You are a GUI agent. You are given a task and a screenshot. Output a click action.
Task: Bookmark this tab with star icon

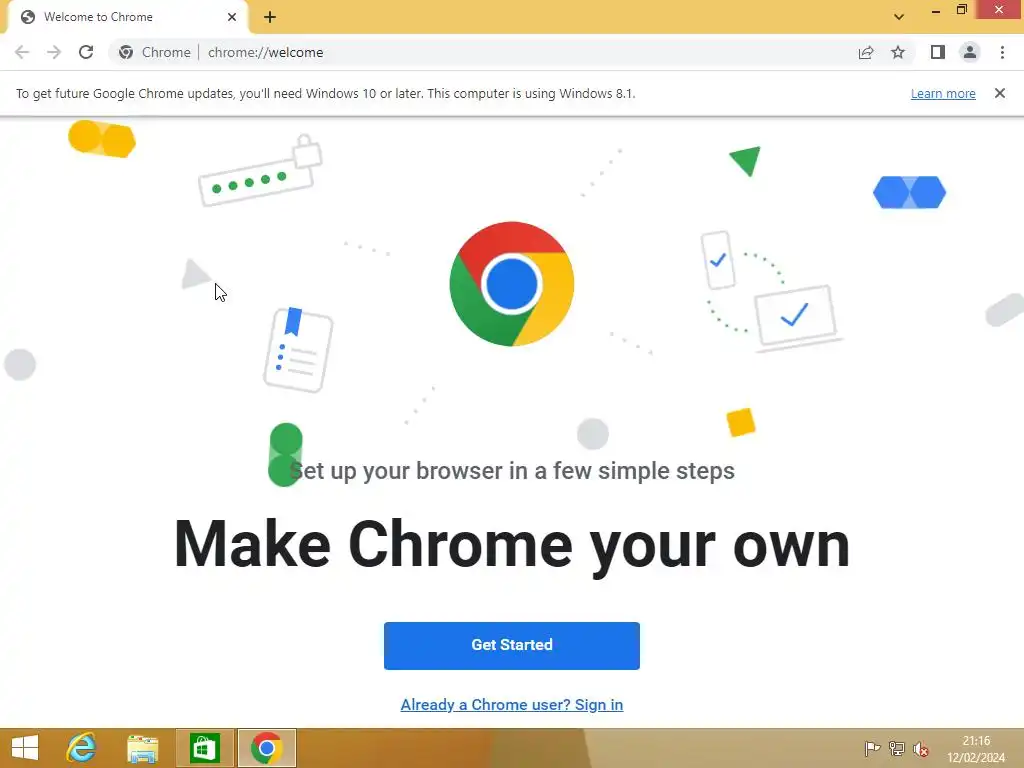click(898, 52)
